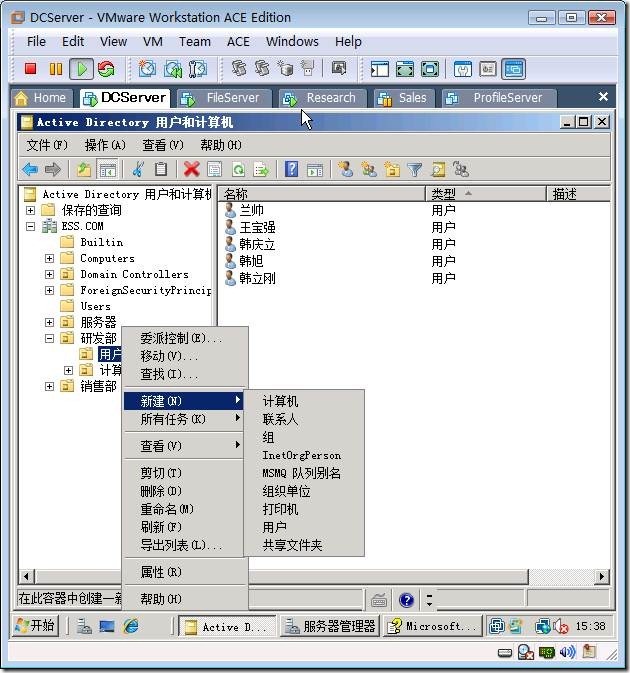Viewport: 630px width, 673px height.
Task: Expand the ForeignSecurityPrincipals node
Action: 49,291
